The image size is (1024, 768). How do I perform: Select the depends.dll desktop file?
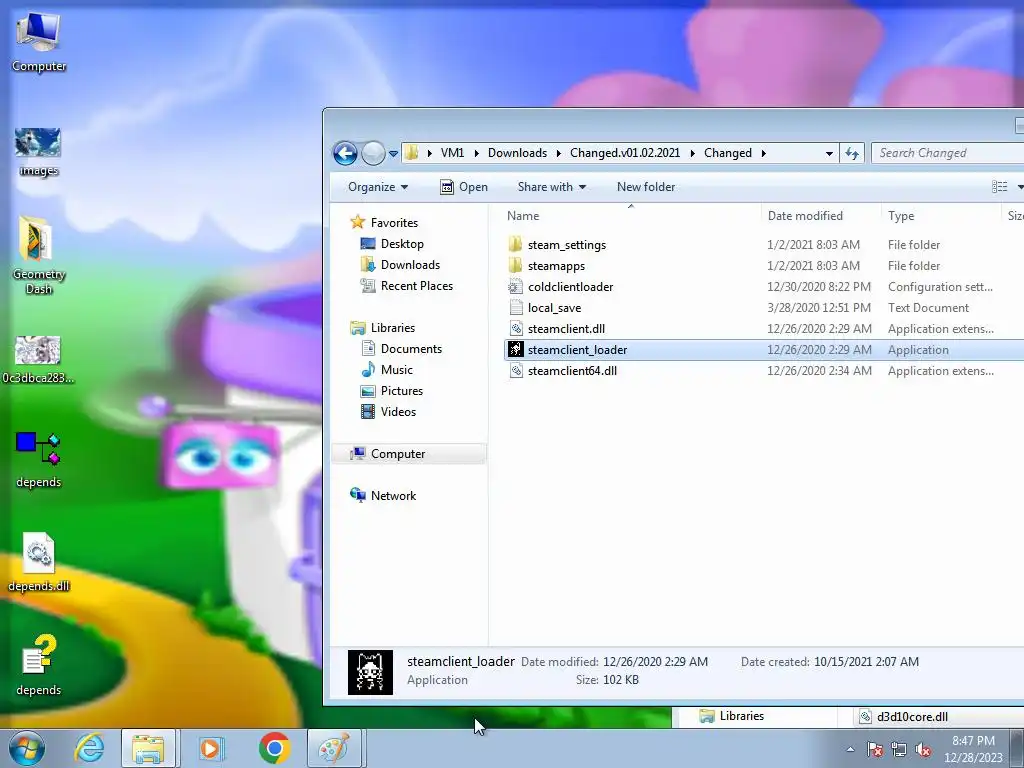(x=39, y=562)
